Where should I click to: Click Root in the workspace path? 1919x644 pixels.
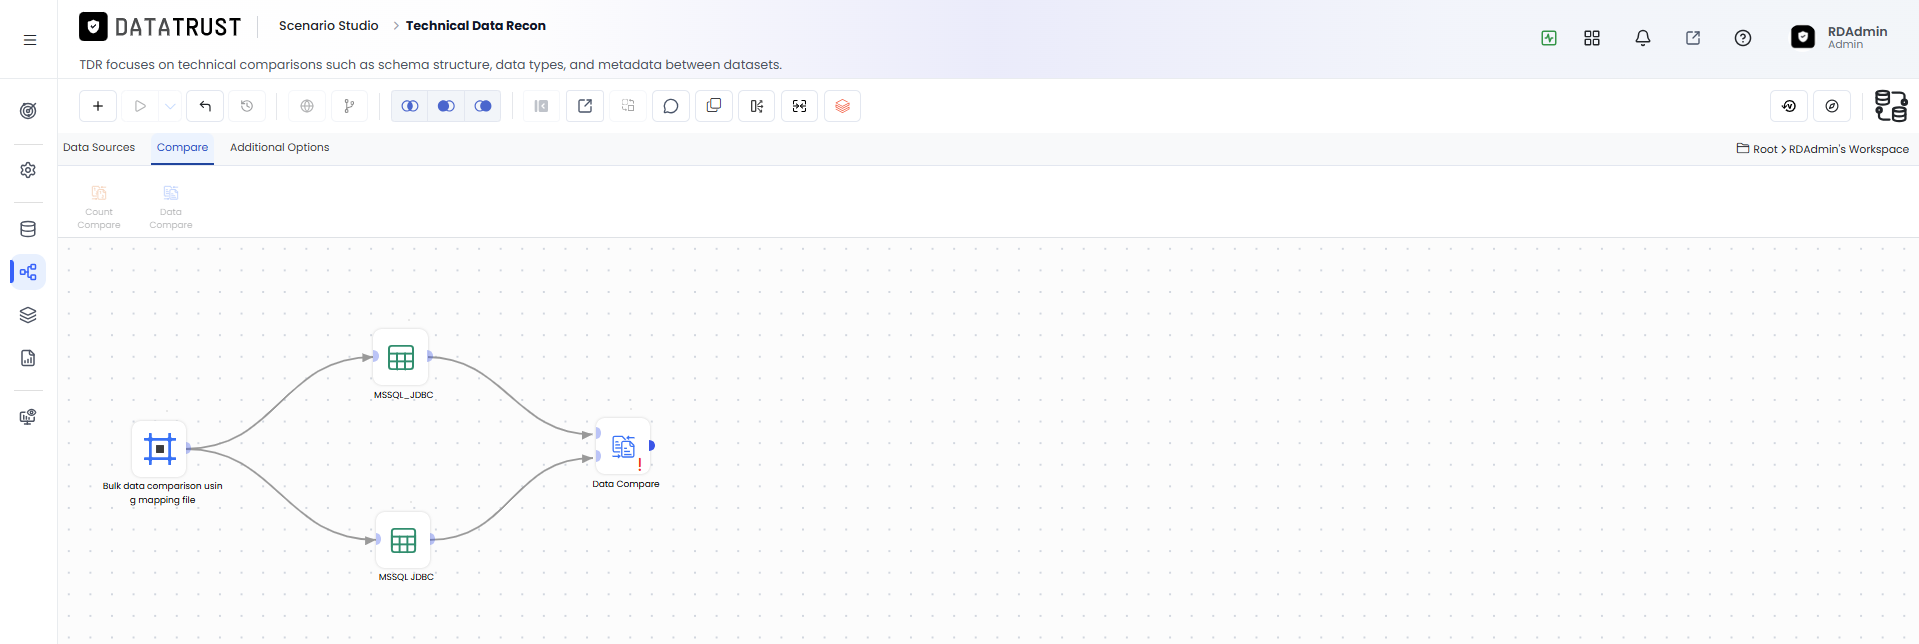pyautogui.click(x=1765, y=149)
